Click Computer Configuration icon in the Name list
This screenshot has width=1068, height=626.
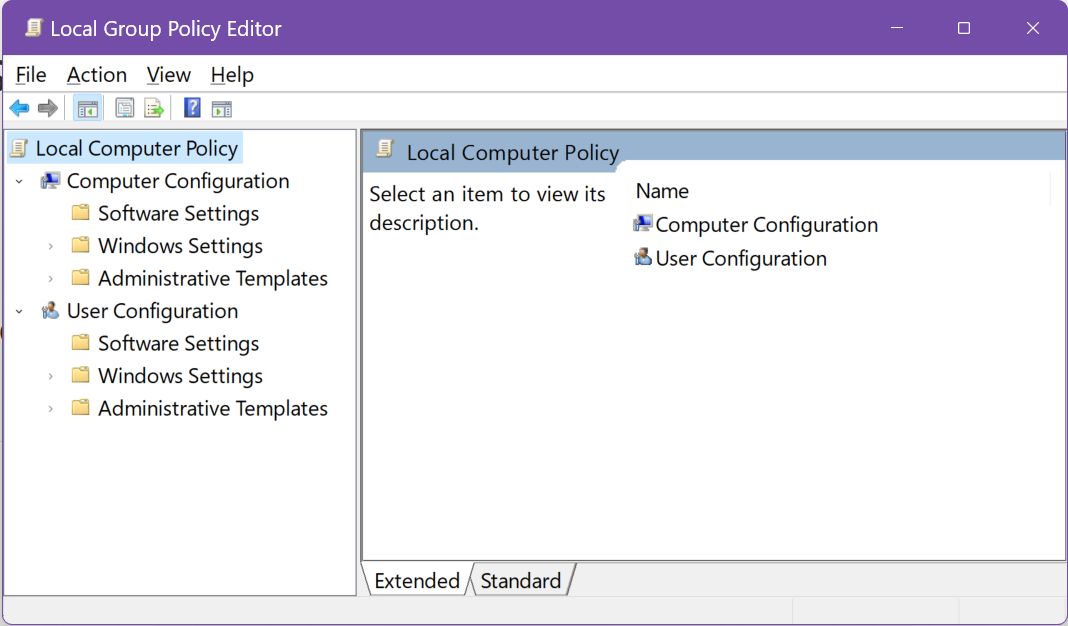pyautogui.click(x=642, y=223)
